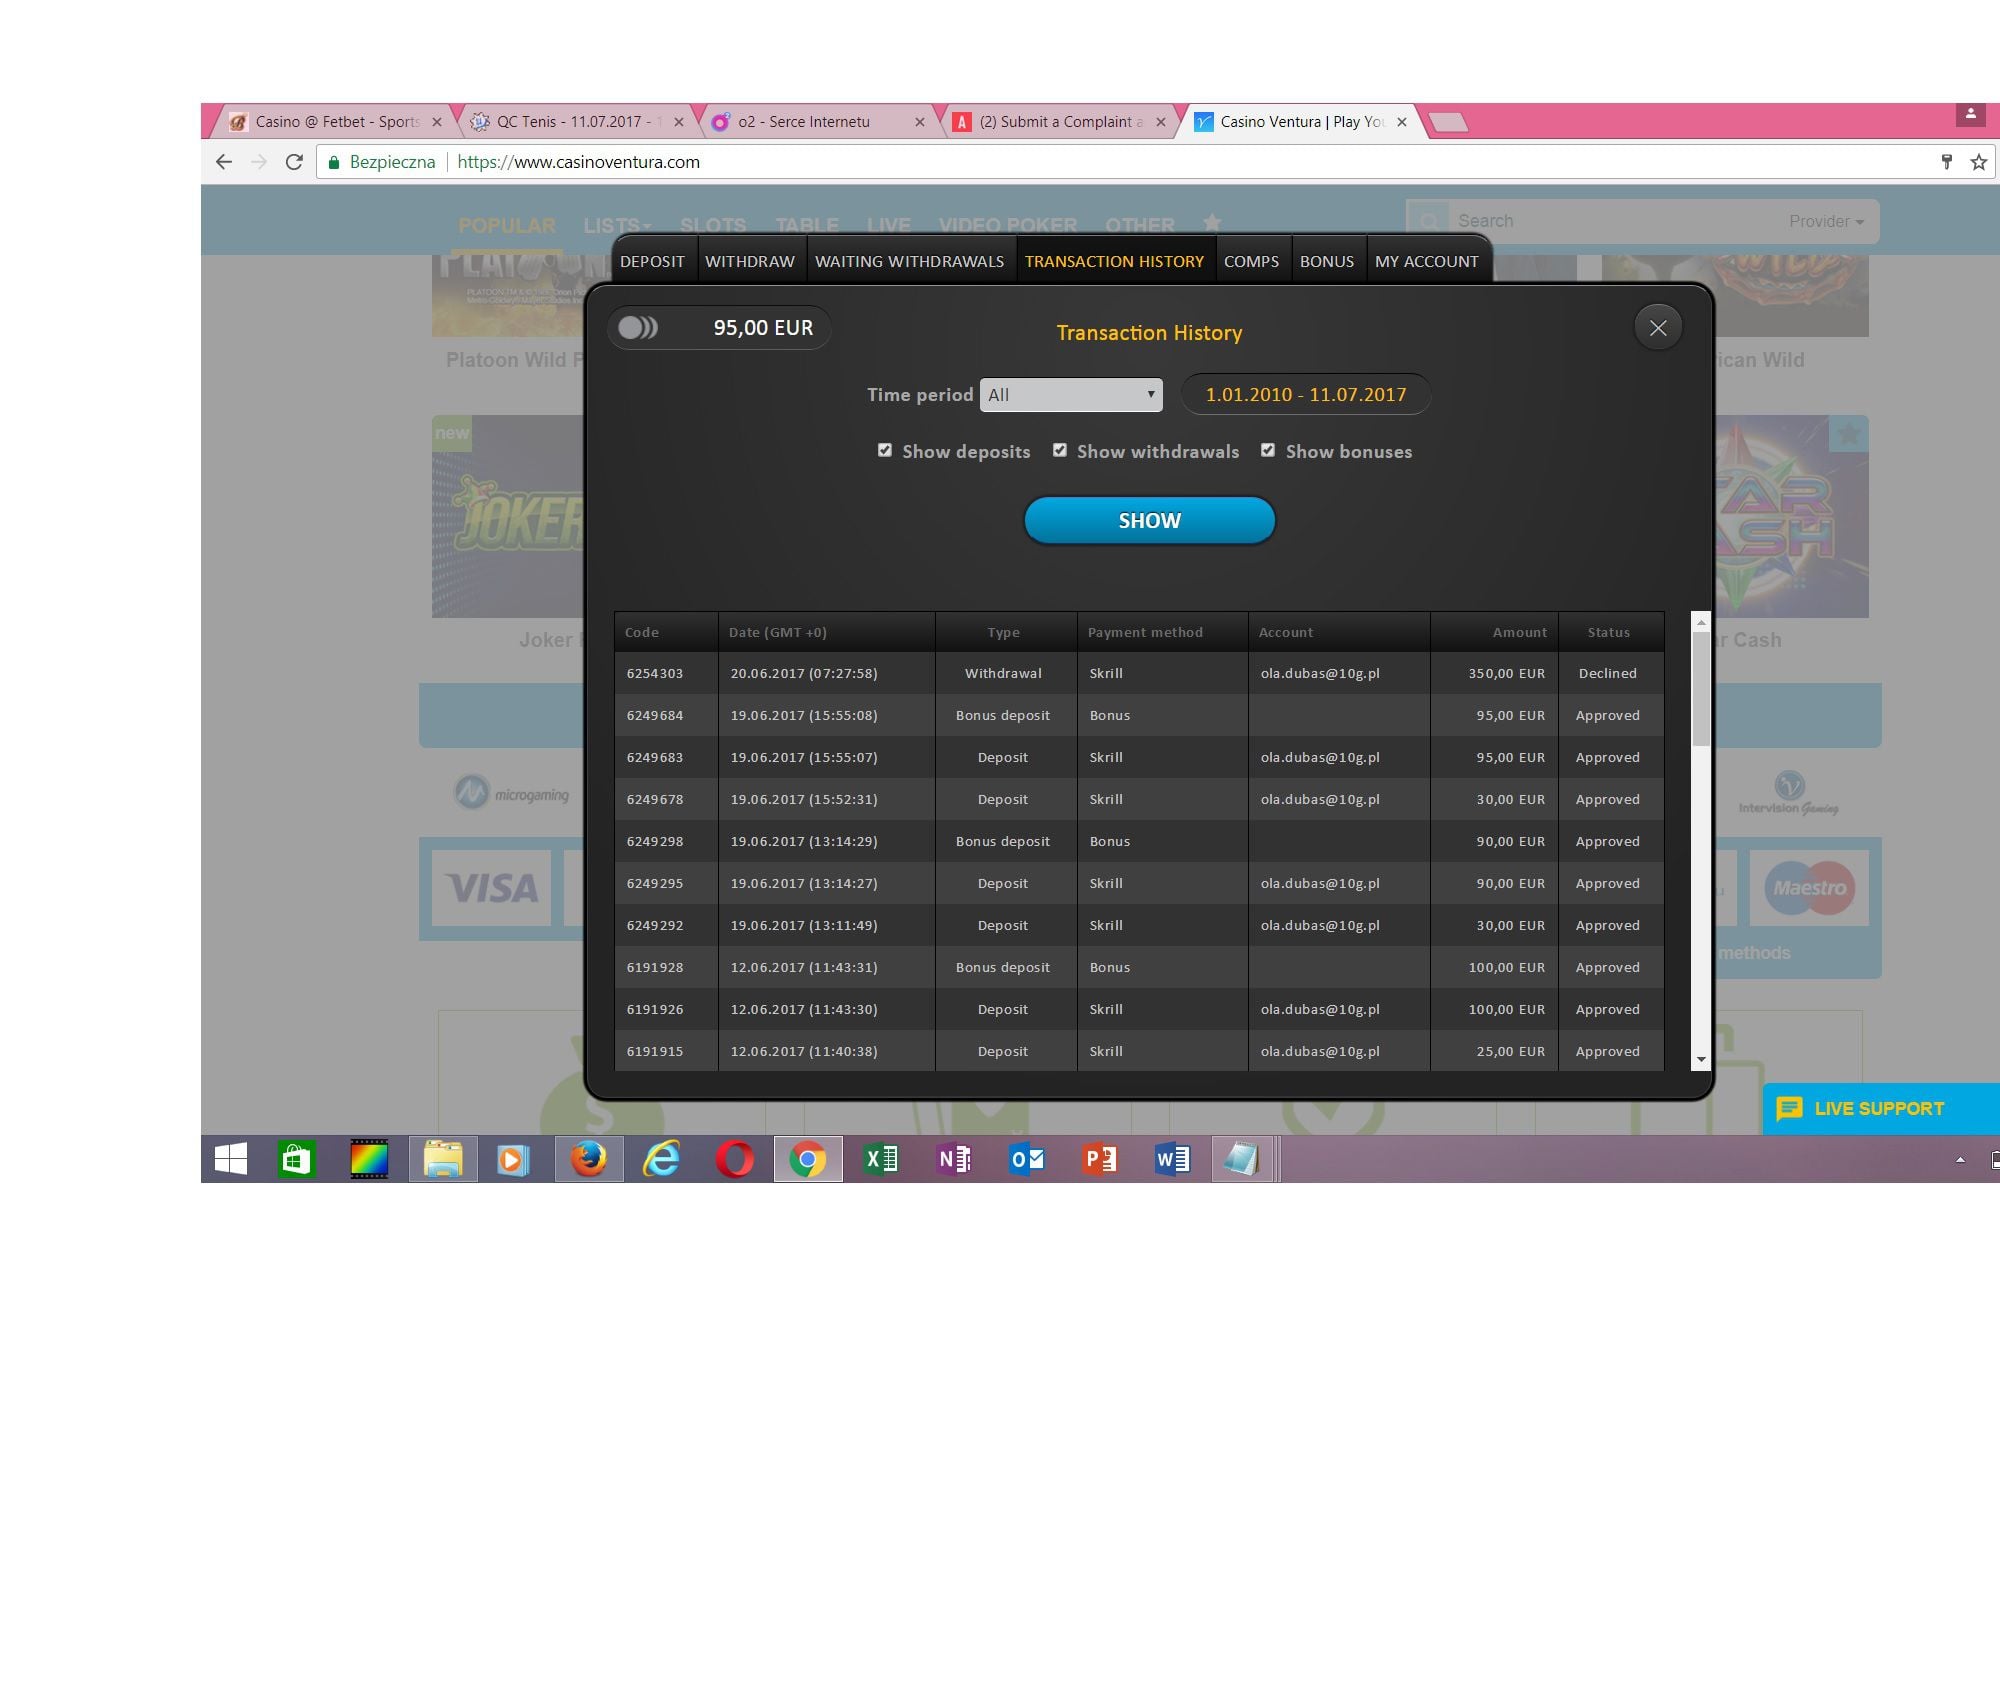Click date 12.06.2017 (11:43:31)
This screenshot has height=1700, width=2000.
pos(804,967)
